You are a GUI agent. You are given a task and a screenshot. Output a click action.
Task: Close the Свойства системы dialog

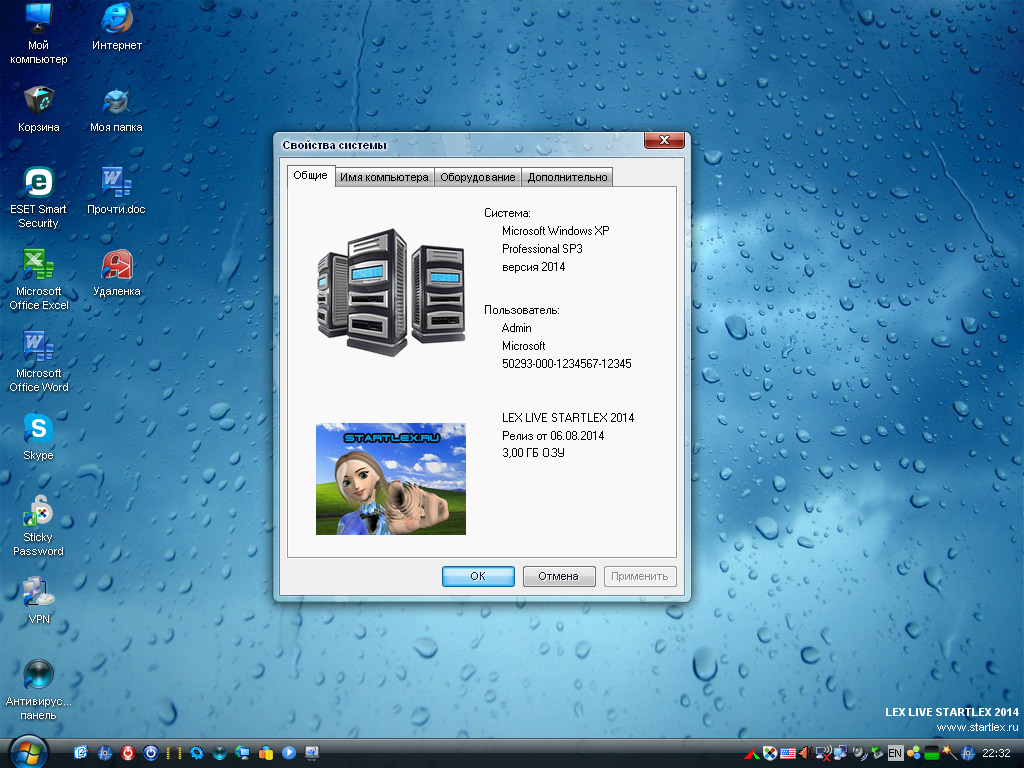664,140
